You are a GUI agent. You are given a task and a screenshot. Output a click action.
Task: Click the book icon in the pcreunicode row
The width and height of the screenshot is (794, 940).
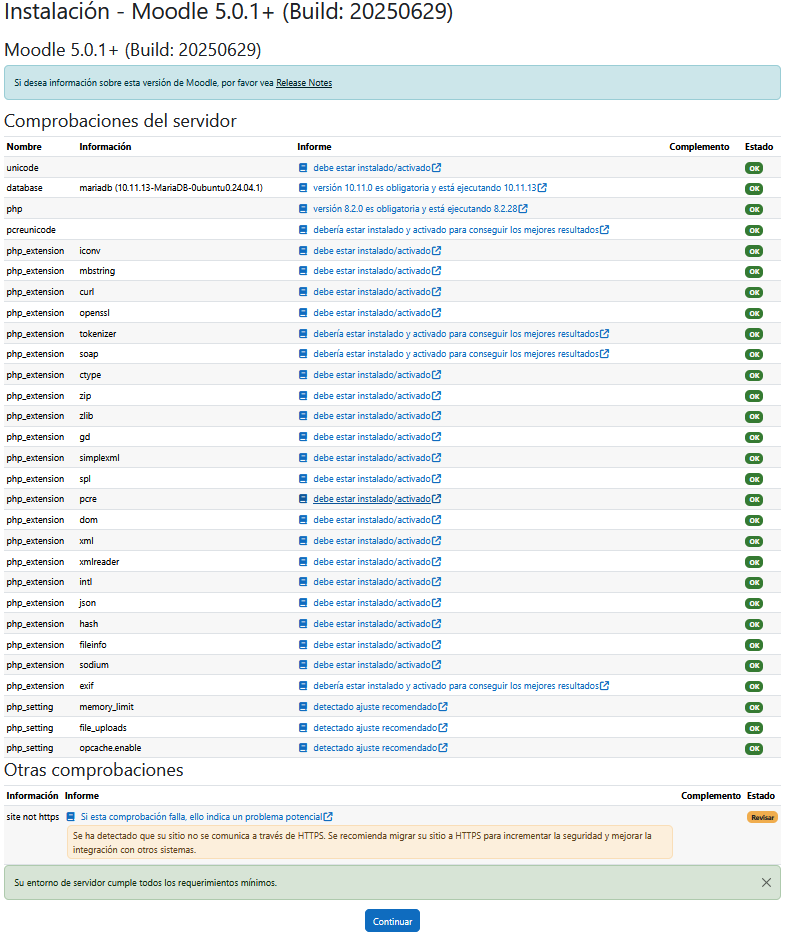303,230
